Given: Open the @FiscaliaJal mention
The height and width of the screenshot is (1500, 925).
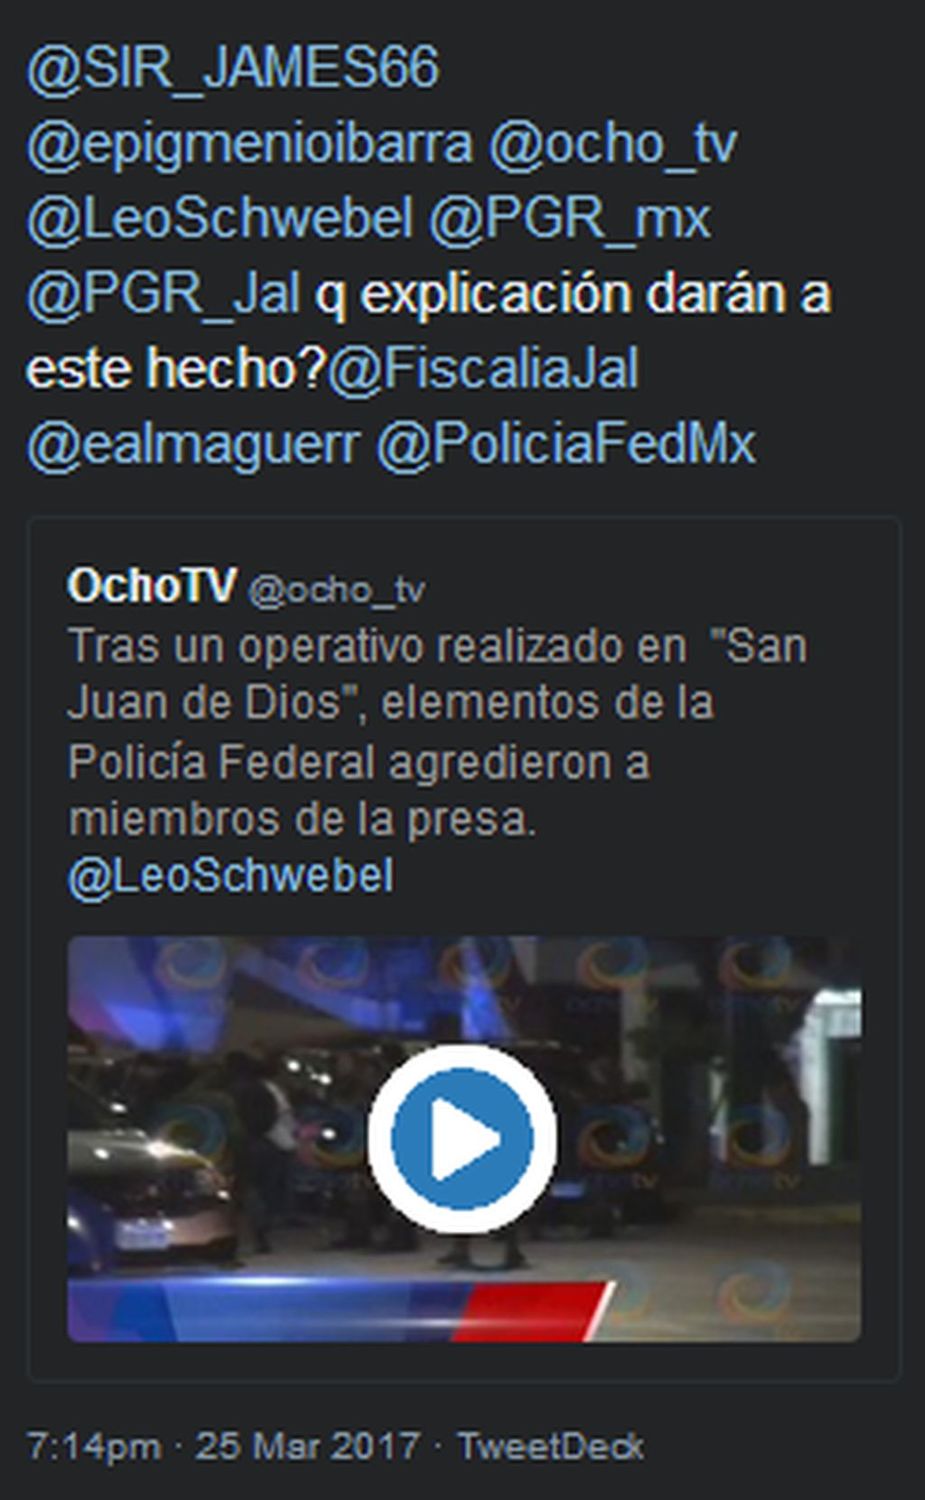Looking at the screenshot, I should (x=484, y=369).
